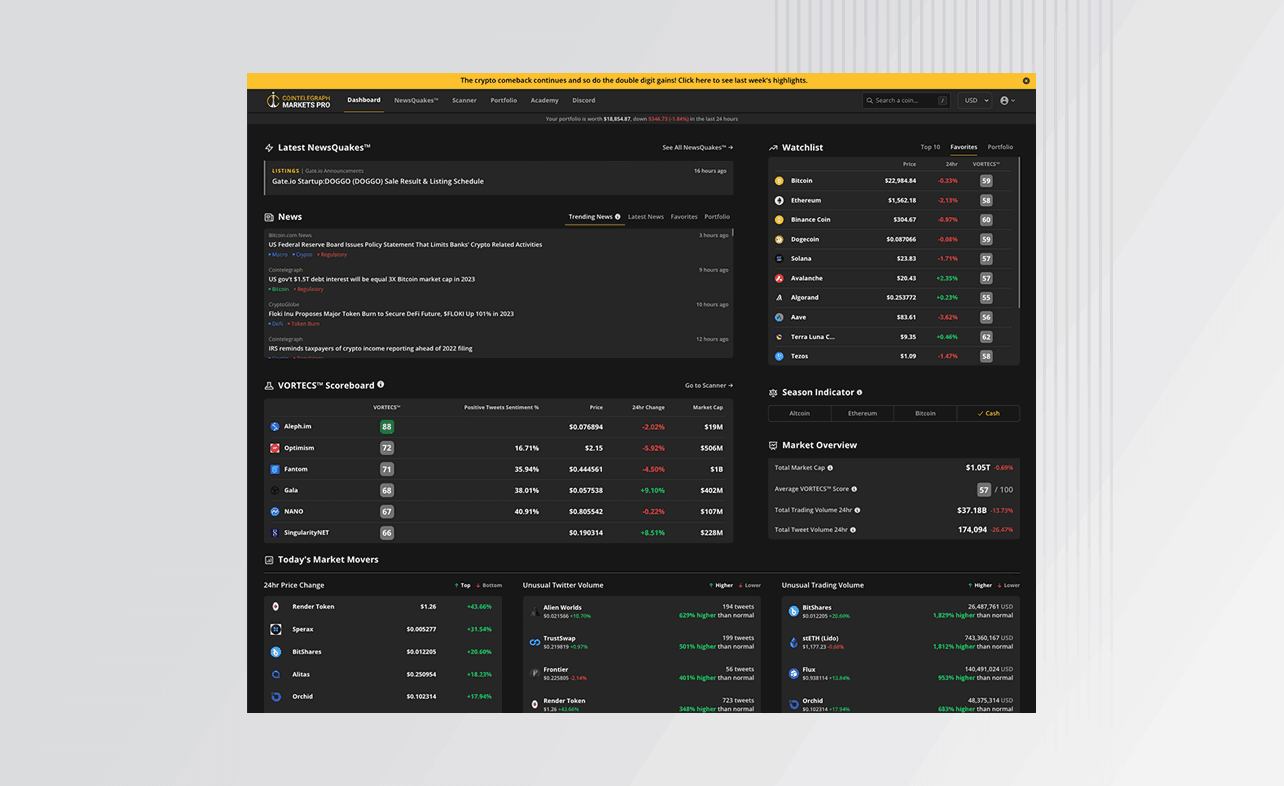This screenshot has width=1284, height=786.
Task: Open the Binance Coin icon in Watchlist
Action: tap(779, 220)
